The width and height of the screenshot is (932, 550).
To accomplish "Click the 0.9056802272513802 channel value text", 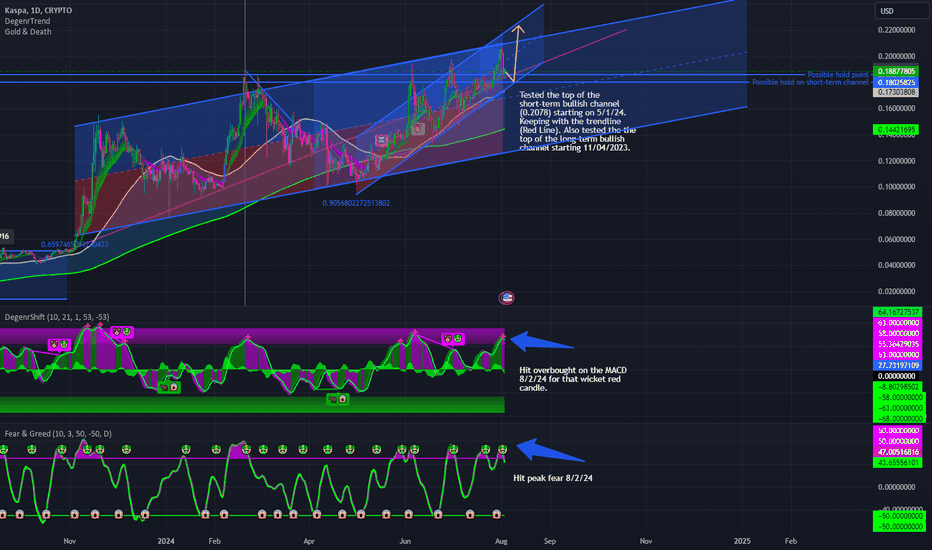I will (356, 203).
